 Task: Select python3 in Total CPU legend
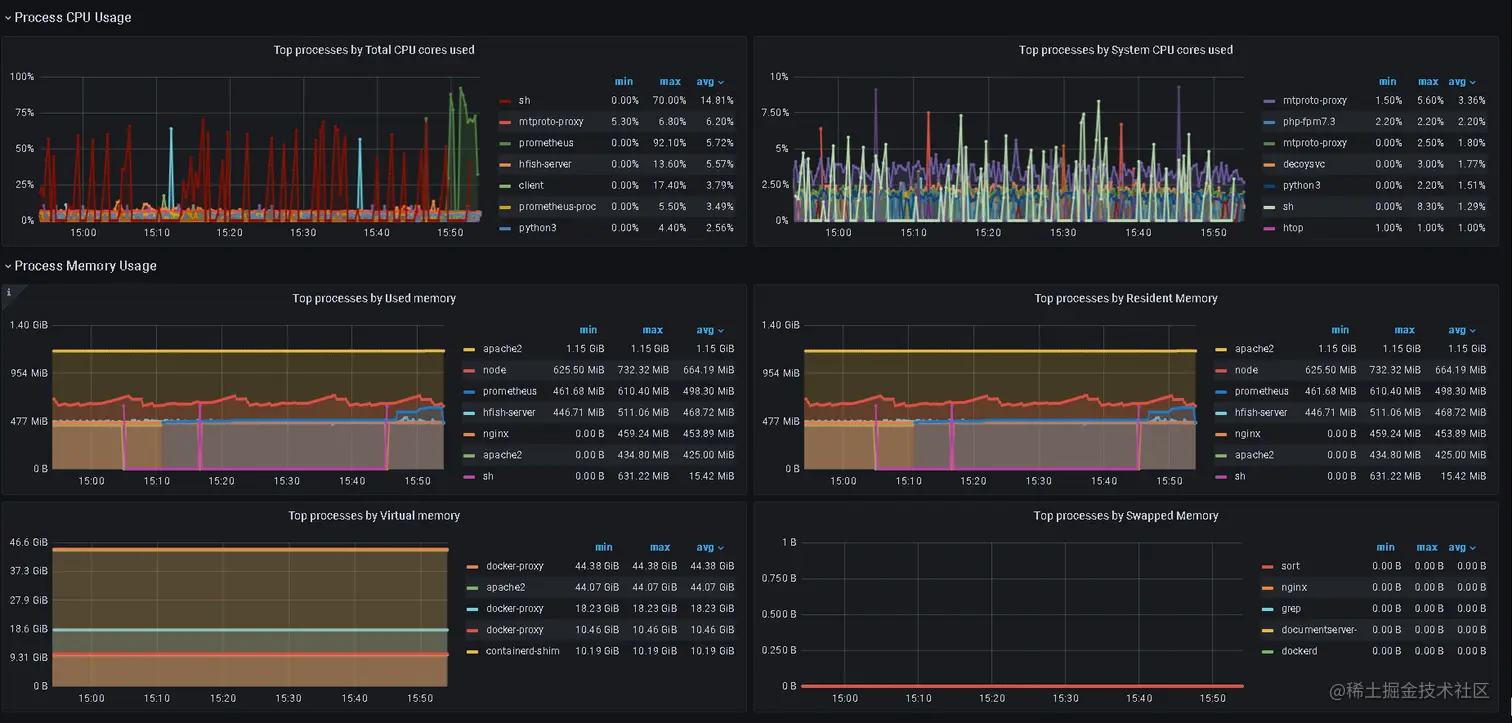(x=537, y=228)
